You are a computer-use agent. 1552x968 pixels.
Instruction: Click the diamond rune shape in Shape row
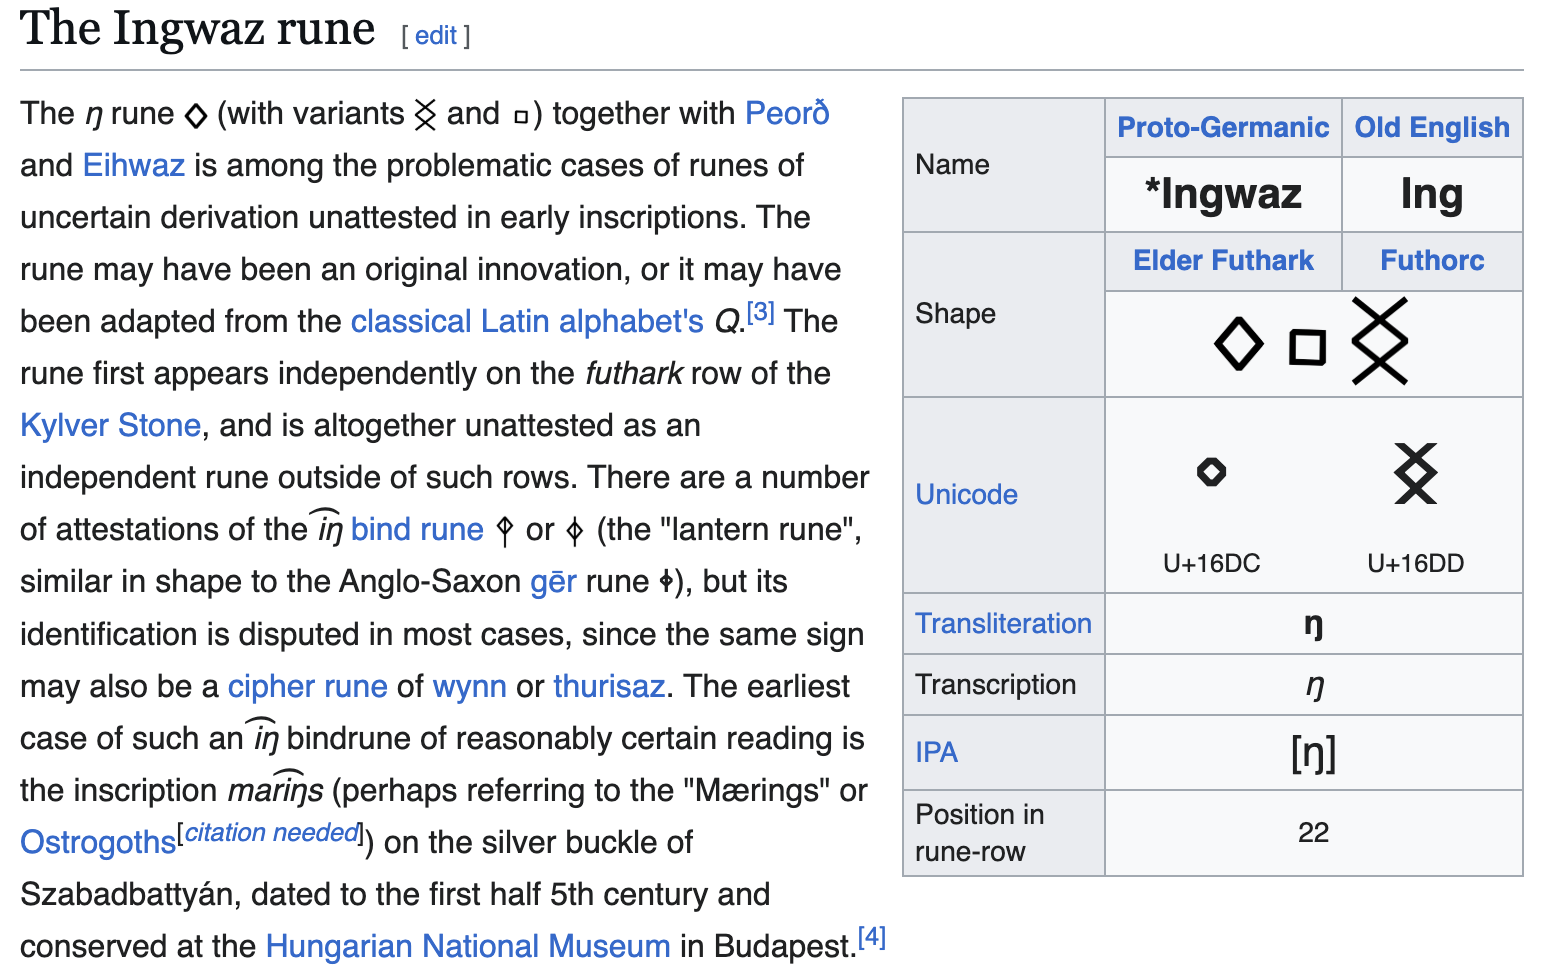[x=1239, y=345]
